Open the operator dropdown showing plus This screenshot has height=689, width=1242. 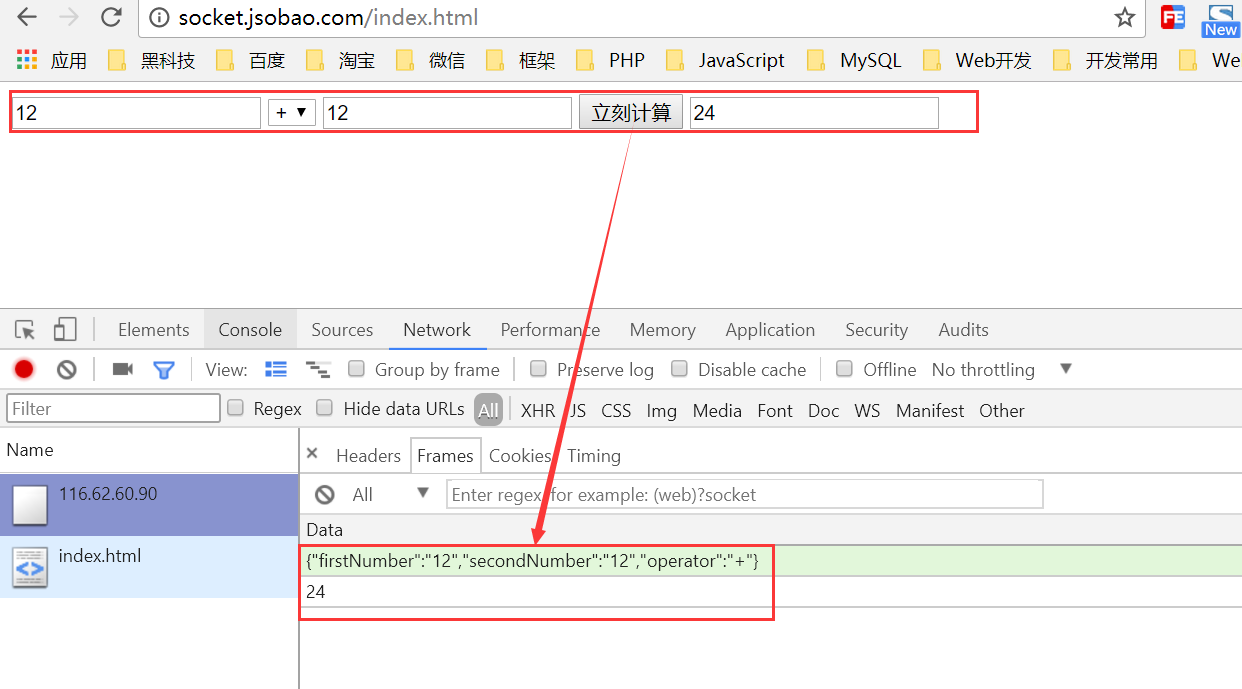tap(291, 113)
